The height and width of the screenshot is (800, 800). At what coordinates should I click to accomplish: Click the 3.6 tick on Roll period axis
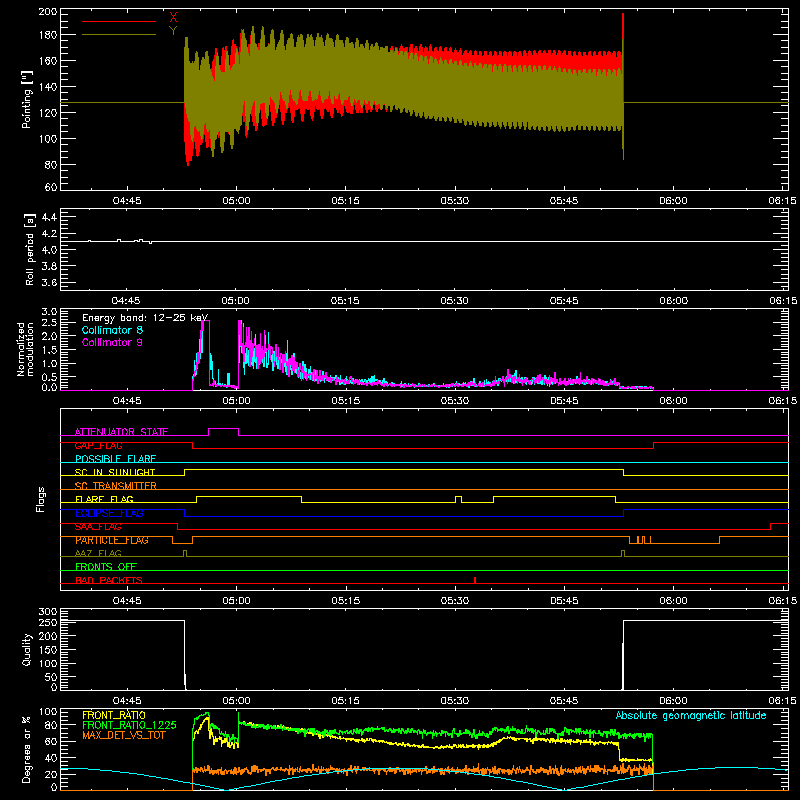point(49,283)
